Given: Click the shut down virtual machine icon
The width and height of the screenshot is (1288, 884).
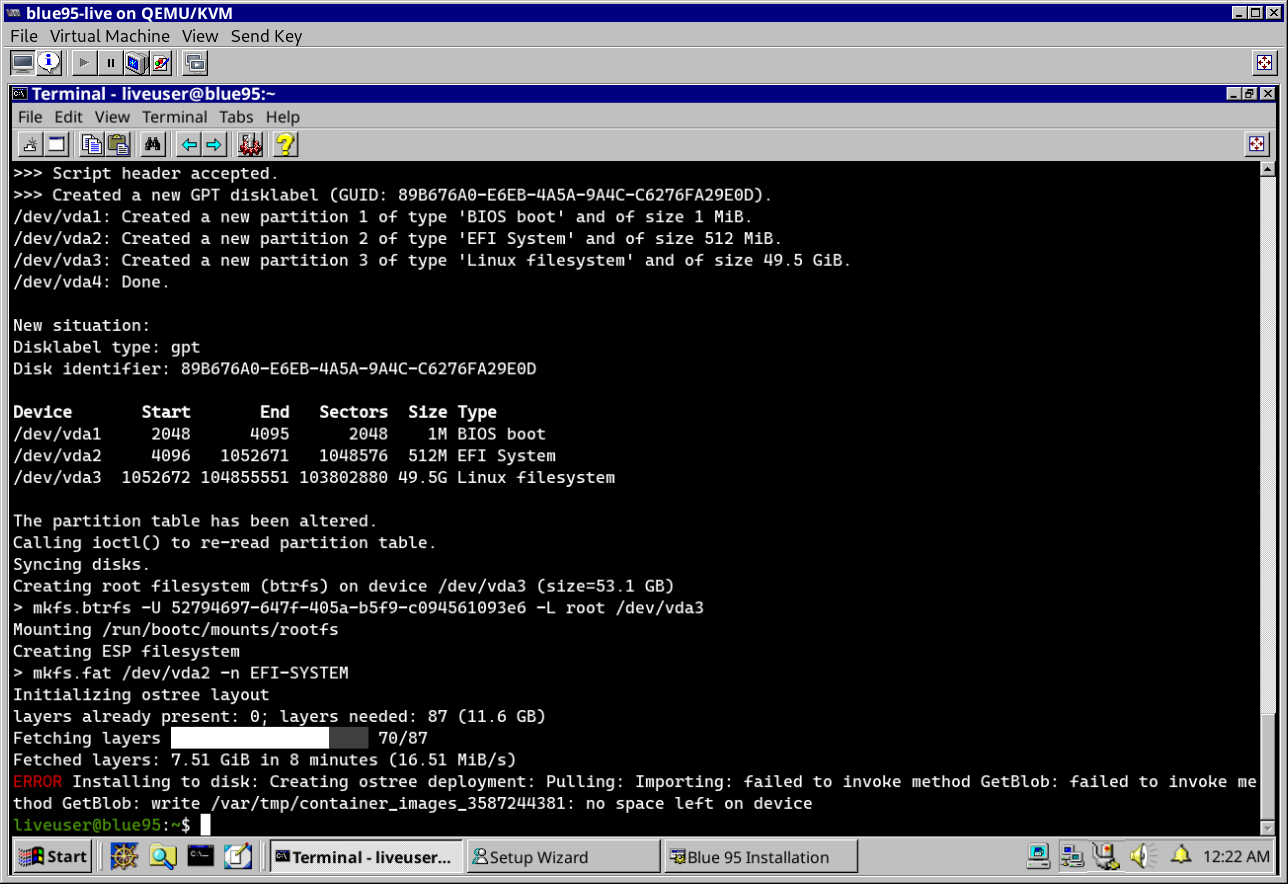Looking at the screenshot, I should (135, 63).
